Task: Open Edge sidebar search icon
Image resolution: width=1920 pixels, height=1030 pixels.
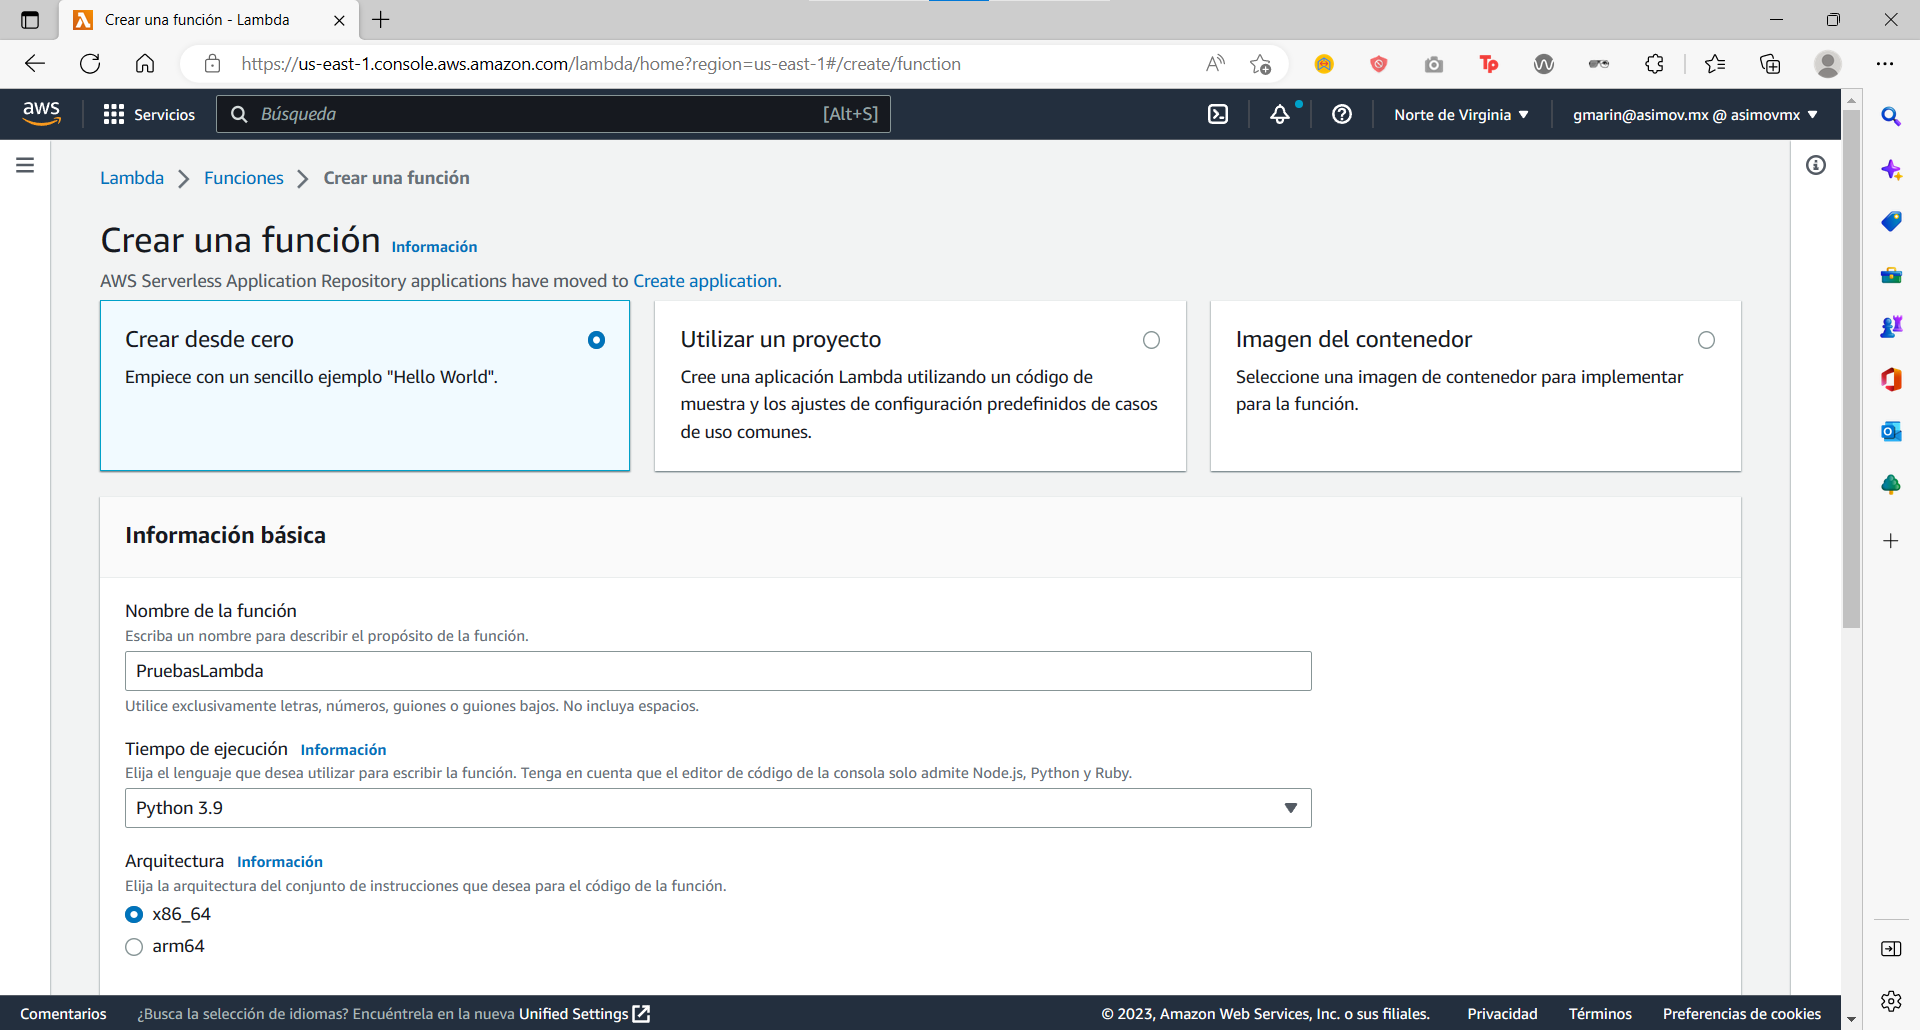Action: (x=1891, y=117)
